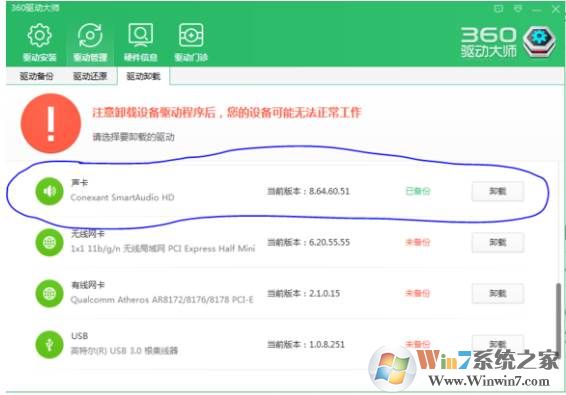Open the title bar menu dropdown icon
Screen dimensions: 566x395
(518, 9)
